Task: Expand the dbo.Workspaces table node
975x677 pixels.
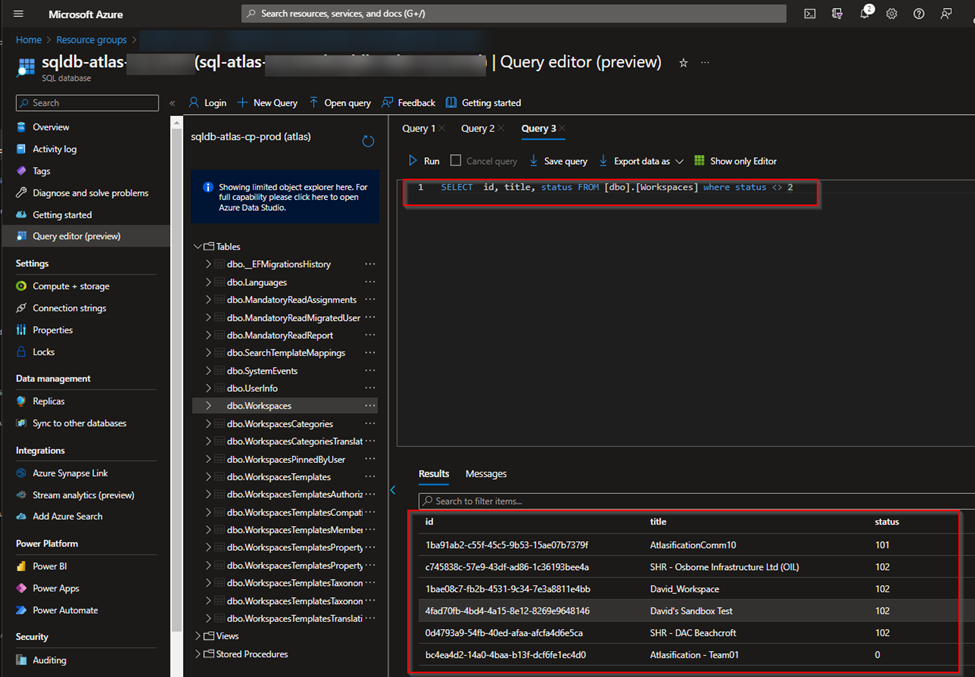Action: 208,406
